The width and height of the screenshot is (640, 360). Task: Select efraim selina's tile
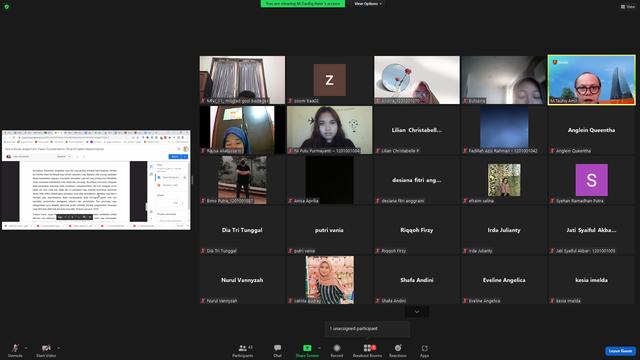coord(504,180)
